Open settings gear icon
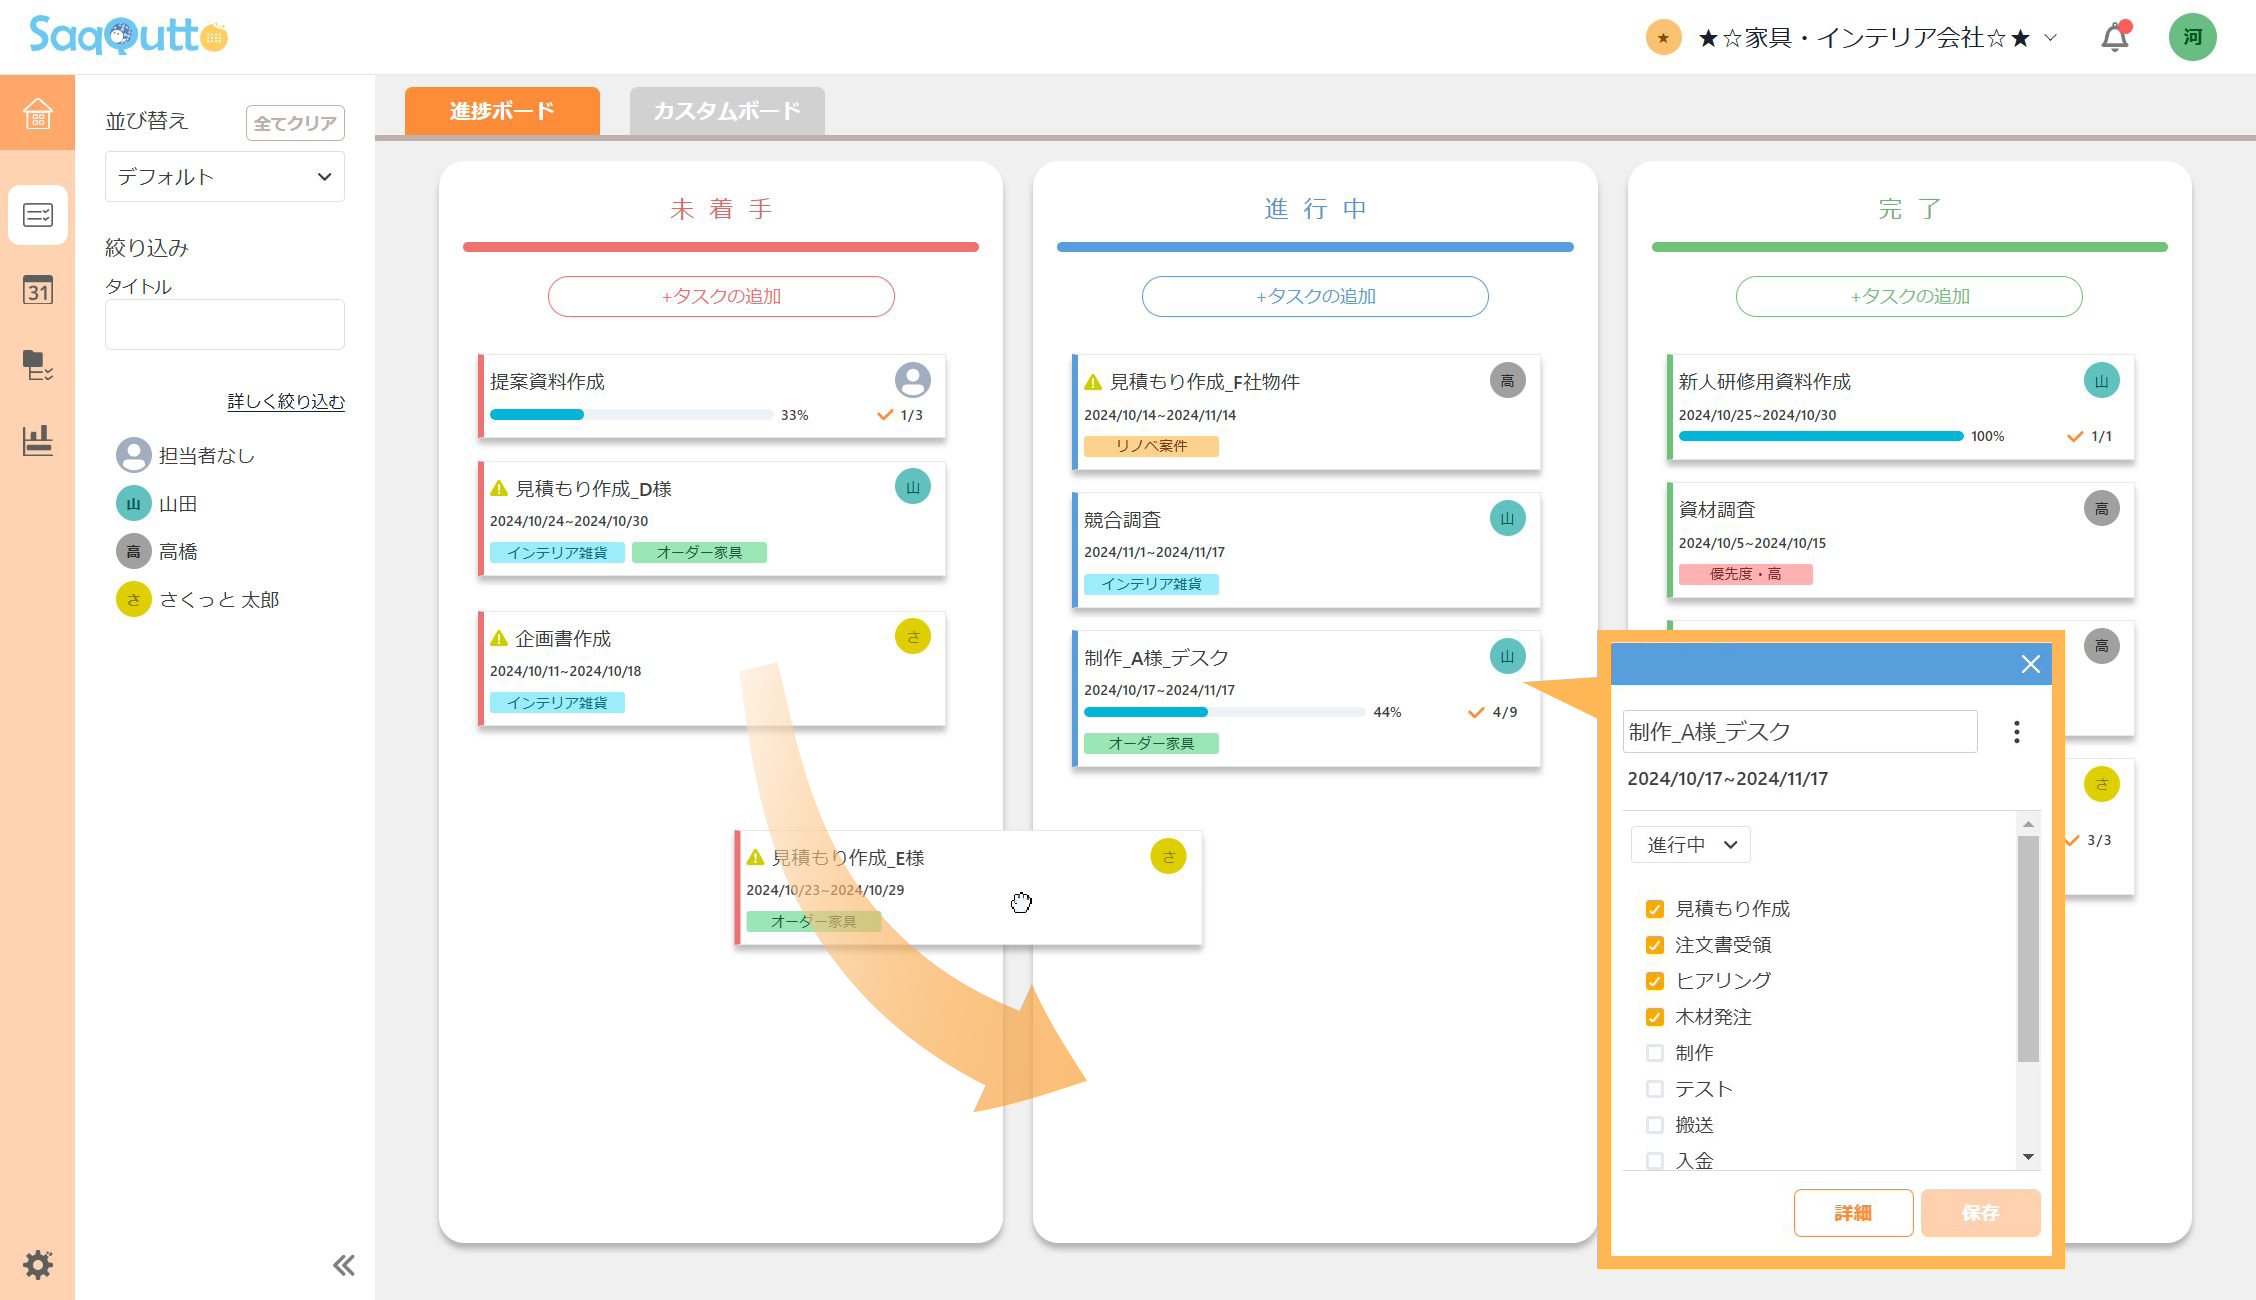The width and height of the screenshot is (2256, 1300). 37,1264
